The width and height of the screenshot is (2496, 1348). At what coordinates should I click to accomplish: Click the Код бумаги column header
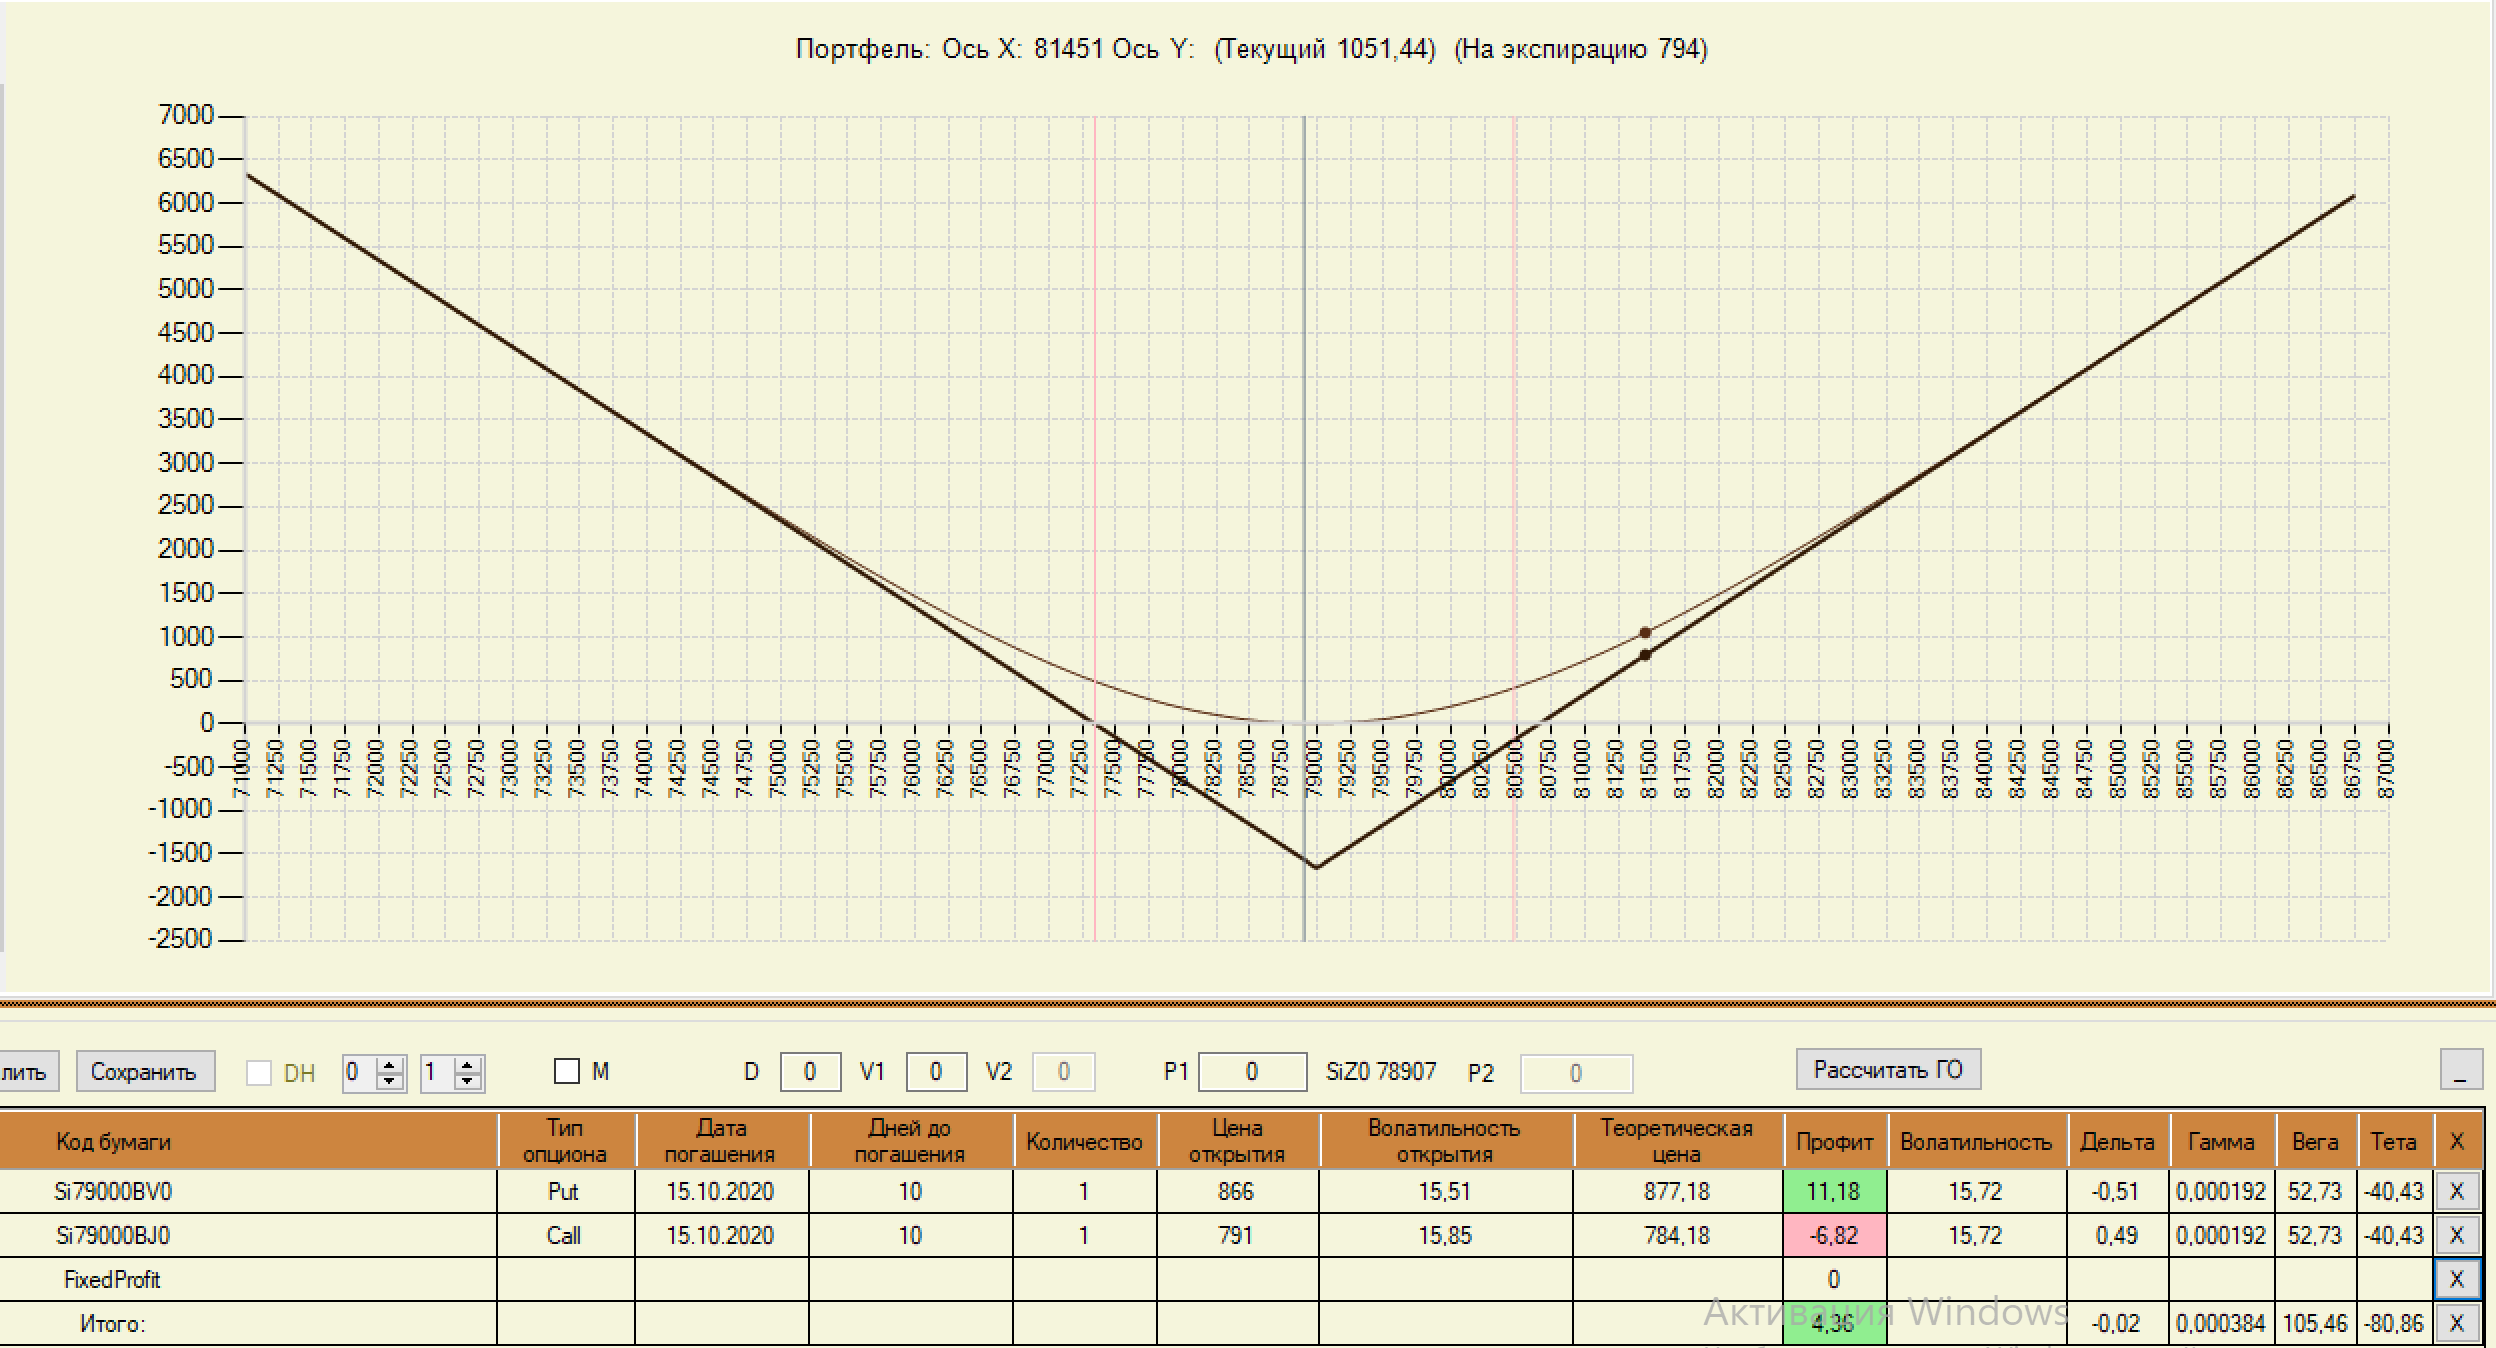113,1141
